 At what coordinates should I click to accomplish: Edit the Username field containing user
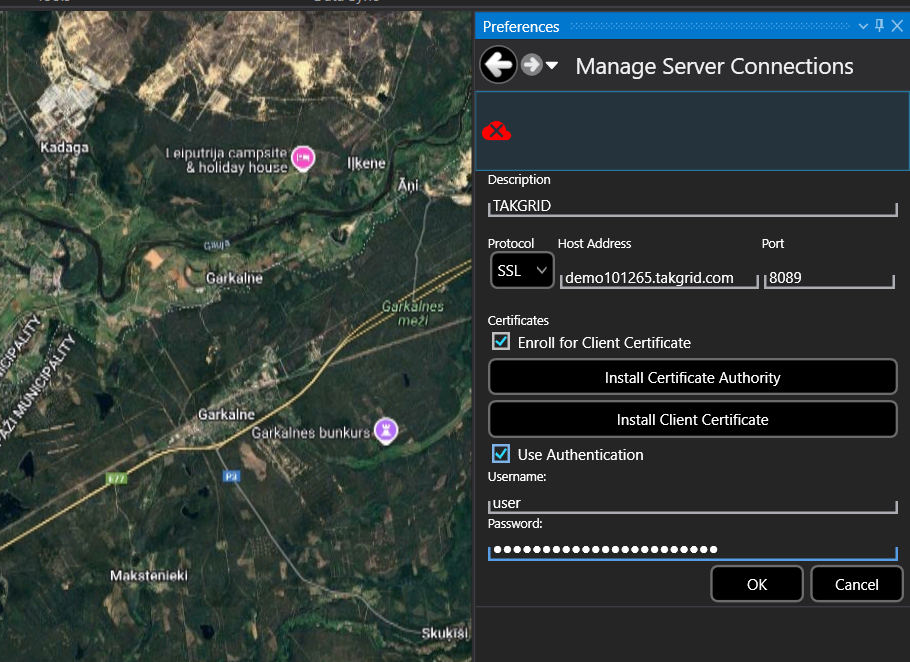[x=692, y=503]
